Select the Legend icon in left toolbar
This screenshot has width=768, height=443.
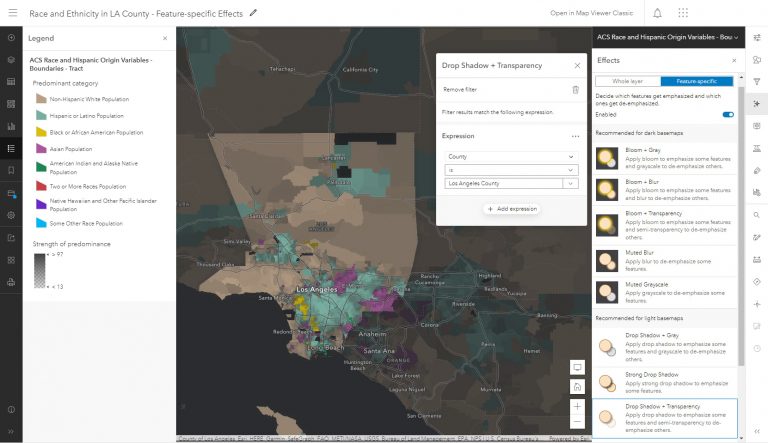tap(11, 148)
